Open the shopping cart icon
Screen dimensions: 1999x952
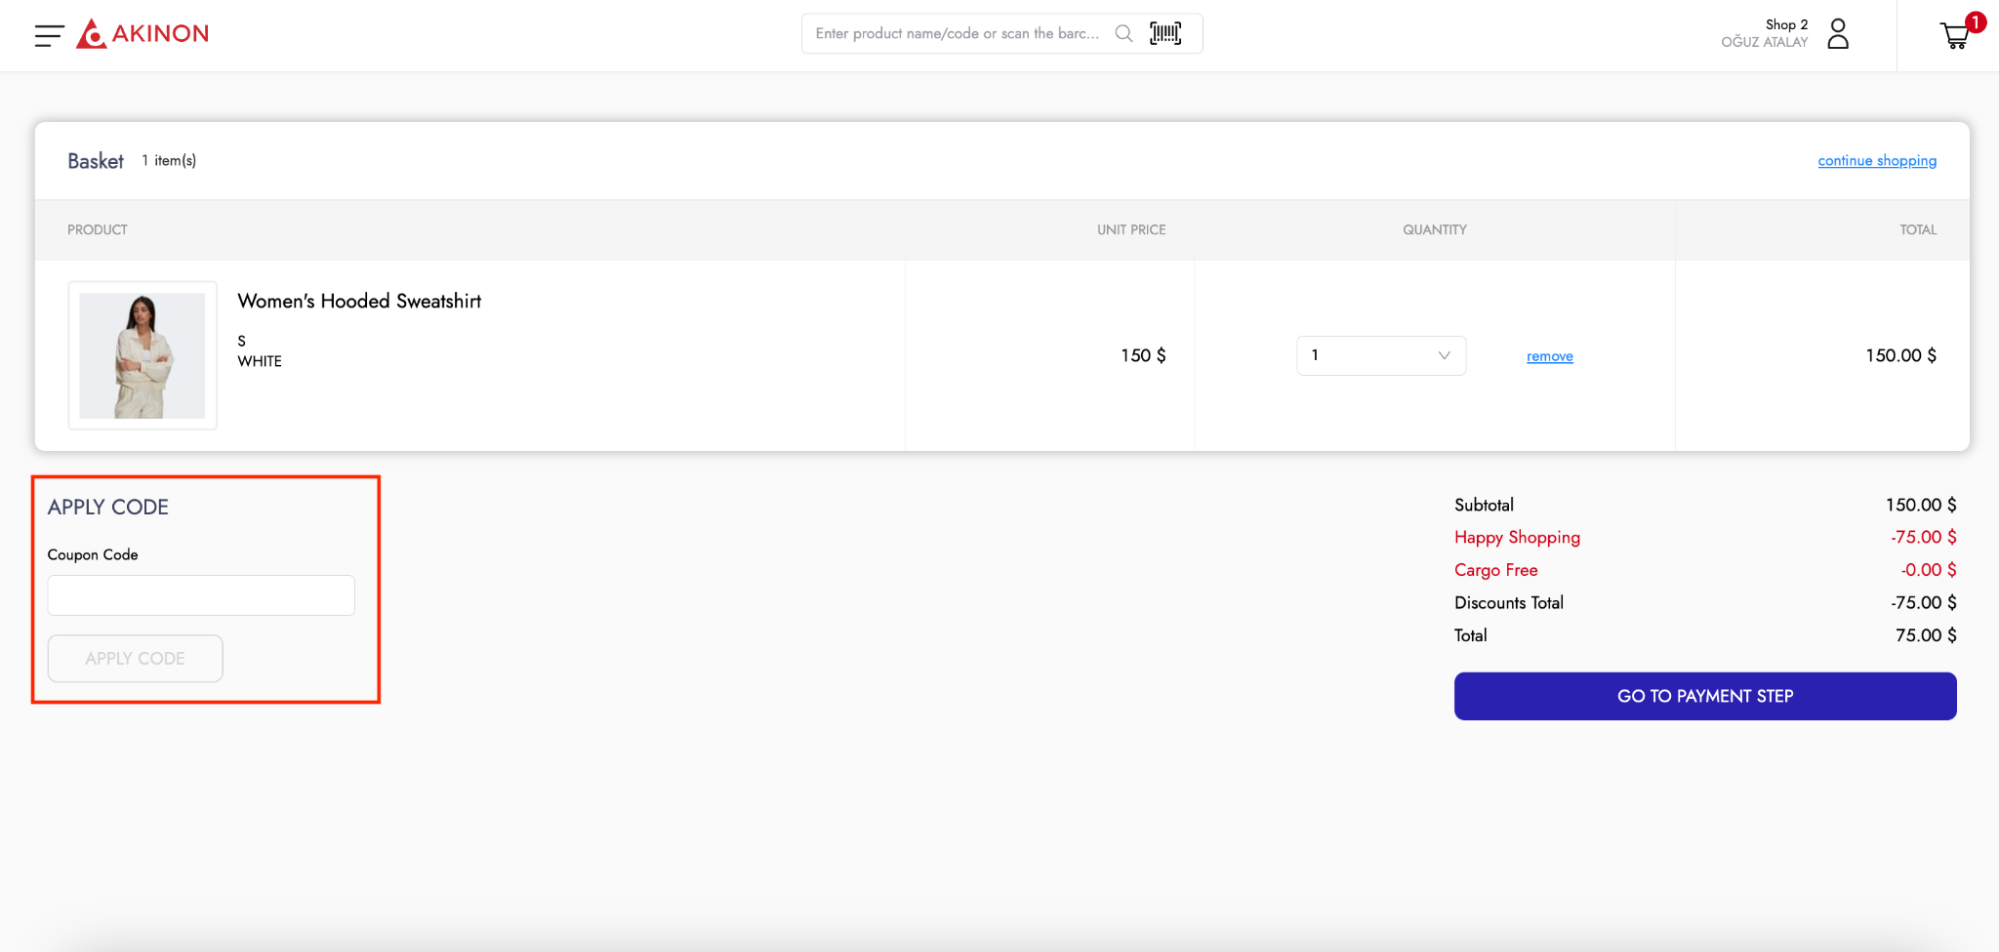click(x=1954, y=37)
